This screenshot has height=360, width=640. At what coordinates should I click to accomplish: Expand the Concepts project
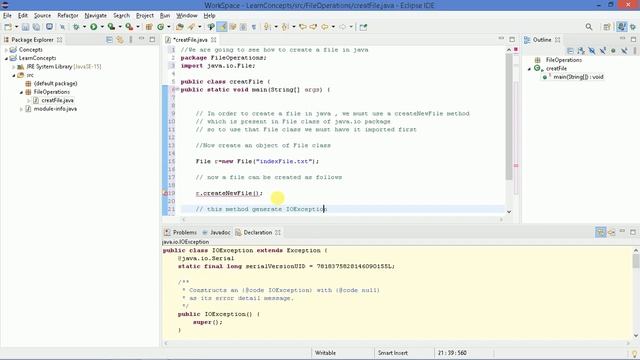pyautogui.click(x=6, y=50)
